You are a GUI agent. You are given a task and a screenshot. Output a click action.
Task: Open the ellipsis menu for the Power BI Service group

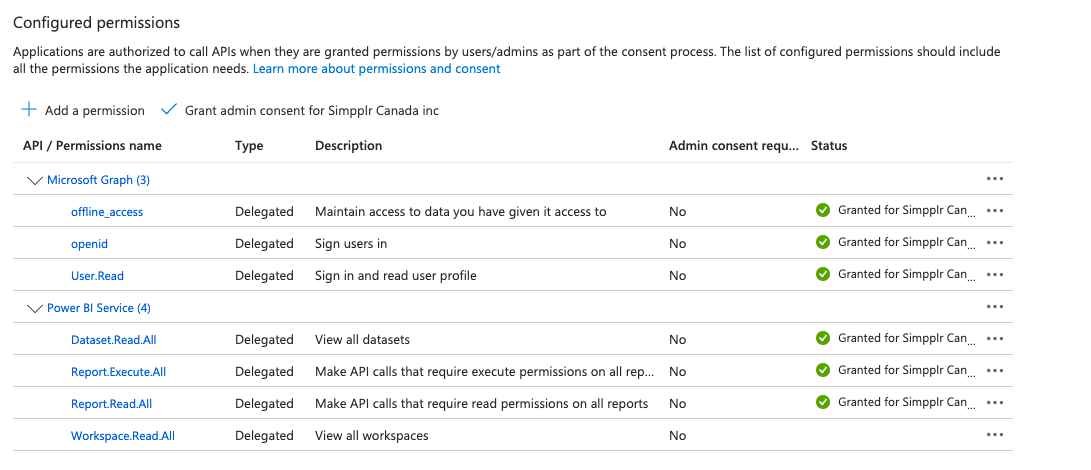(x=994, y=307)
